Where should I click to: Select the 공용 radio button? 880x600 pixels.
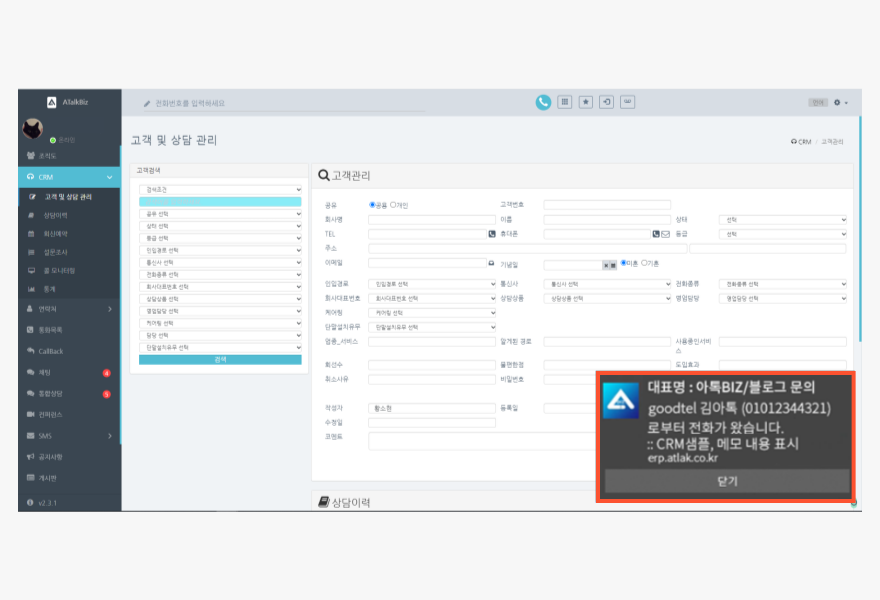(372, 205)
